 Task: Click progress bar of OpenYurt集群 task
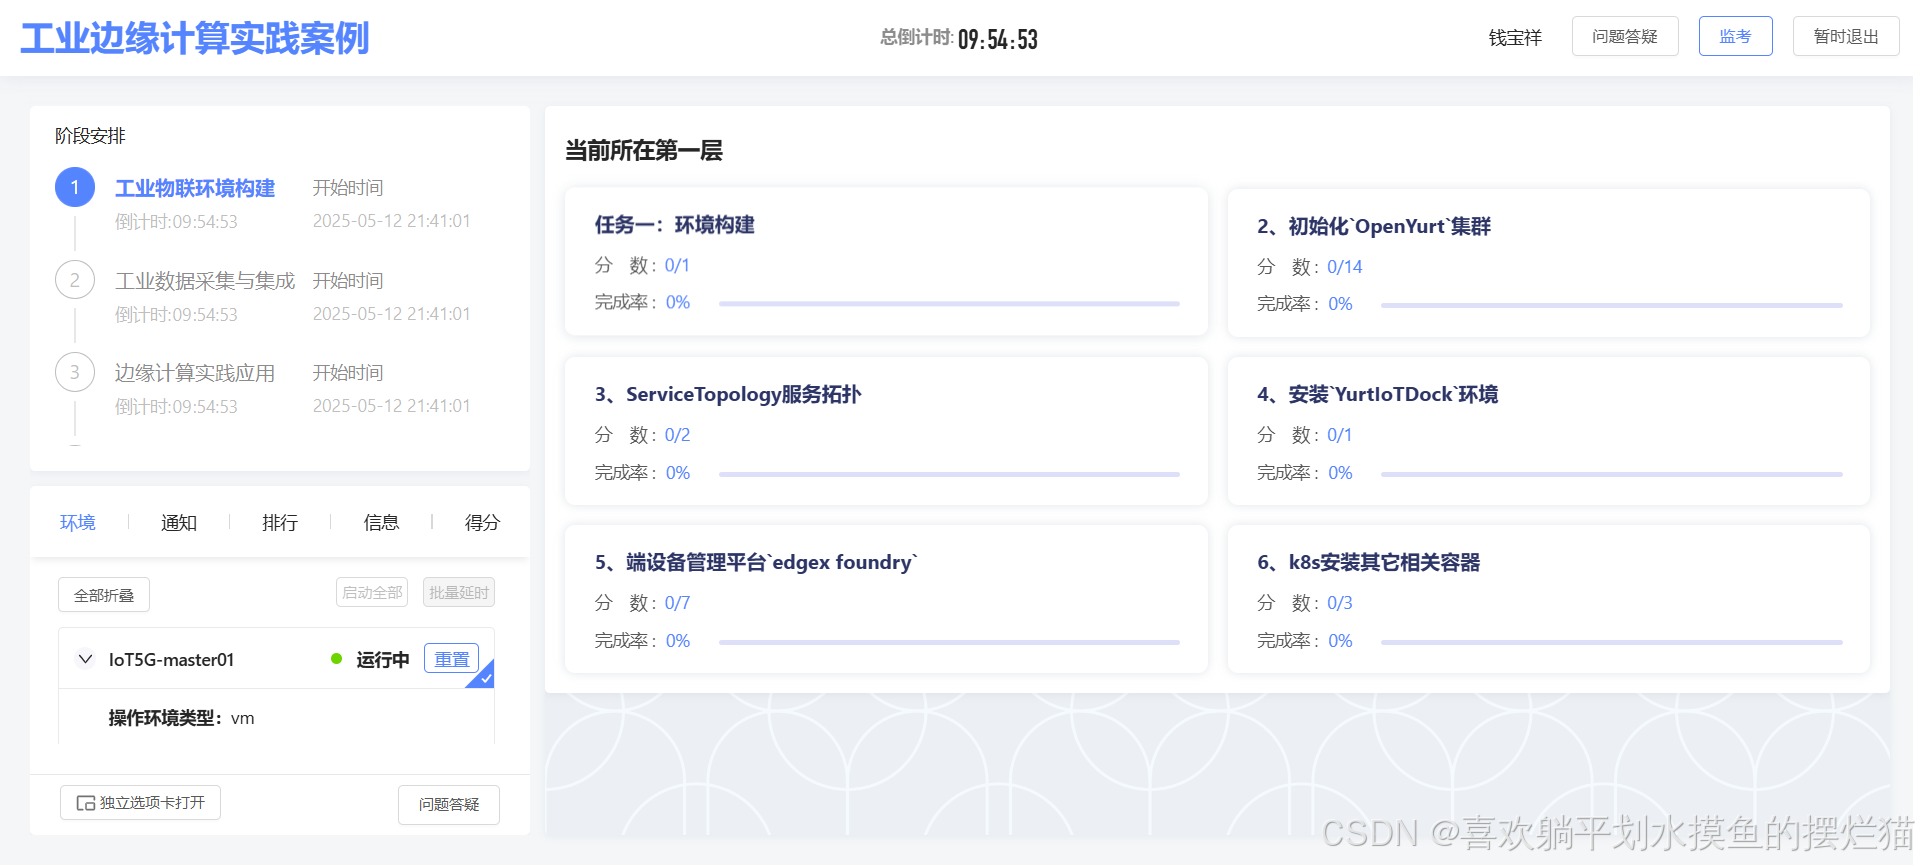(x=1611, y=305)
